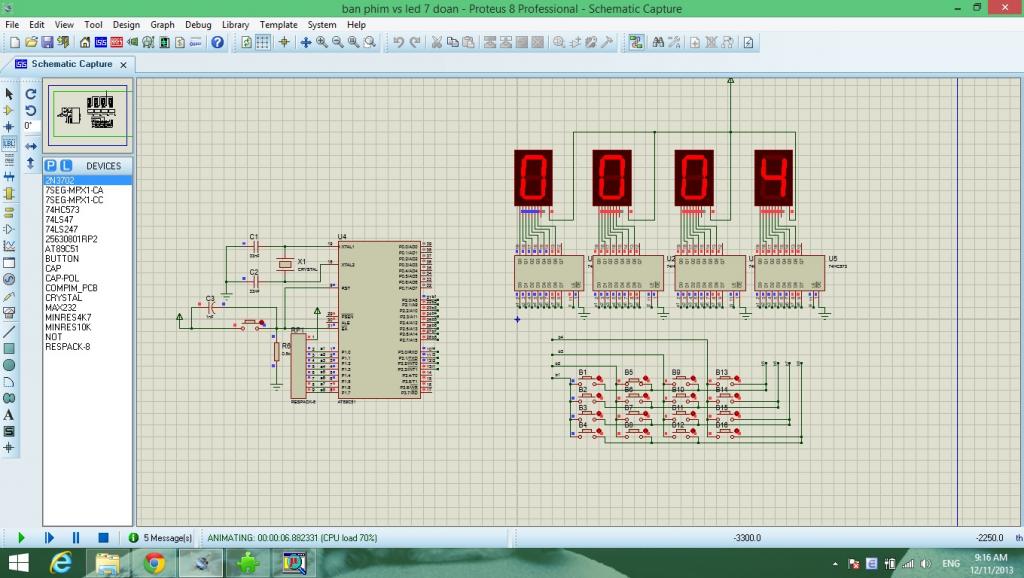
Task: Switch to the Schematic Capture tab
Action: pyautogui.click(x=71, y=64)
